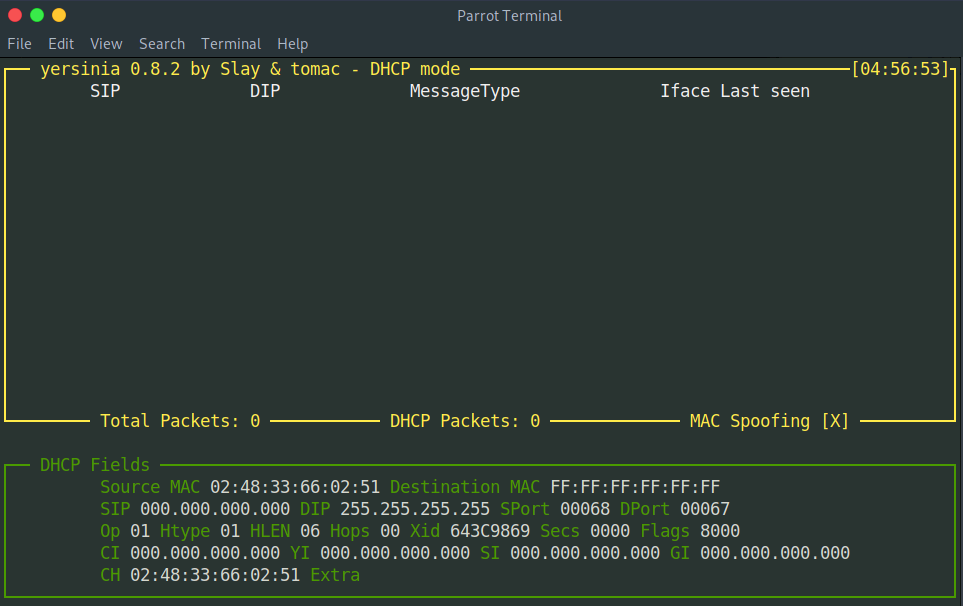Image resolution: width=963 pixels, height=606 pixels.
Task: Click the DIP value 255.255.255.255
Action: click(x=415, y=509)
